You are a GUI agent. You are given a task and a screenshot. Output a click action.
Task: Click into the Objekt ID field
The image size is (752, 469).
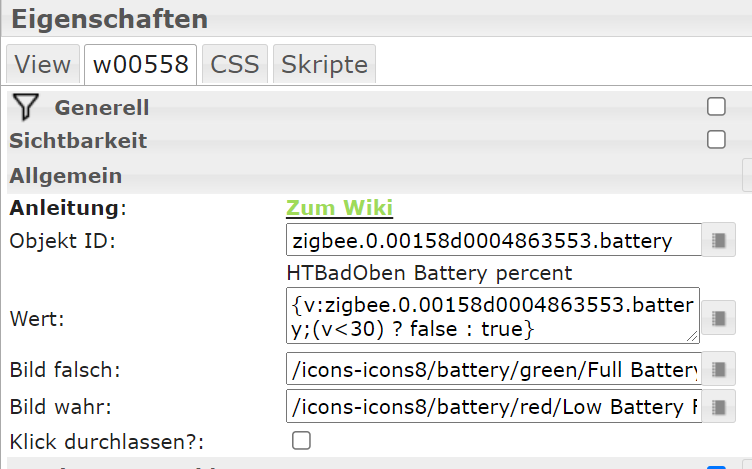(492, 240)
